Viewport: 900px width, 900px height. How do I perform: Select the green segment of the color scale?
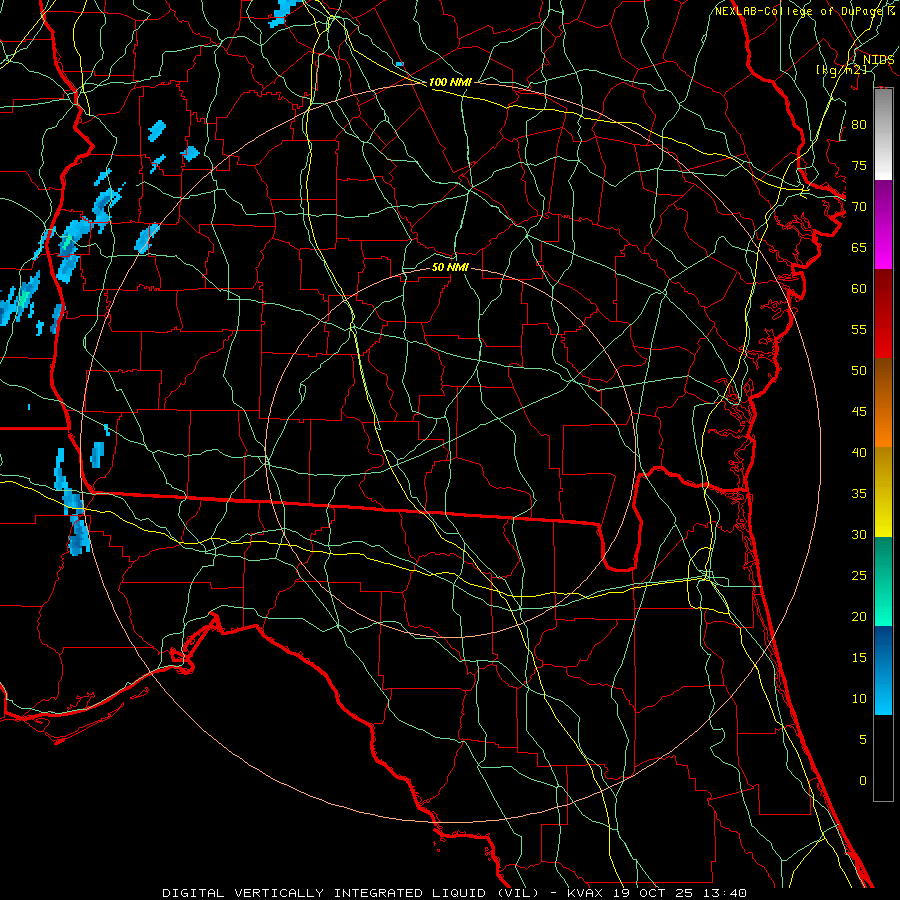(883, 581)
